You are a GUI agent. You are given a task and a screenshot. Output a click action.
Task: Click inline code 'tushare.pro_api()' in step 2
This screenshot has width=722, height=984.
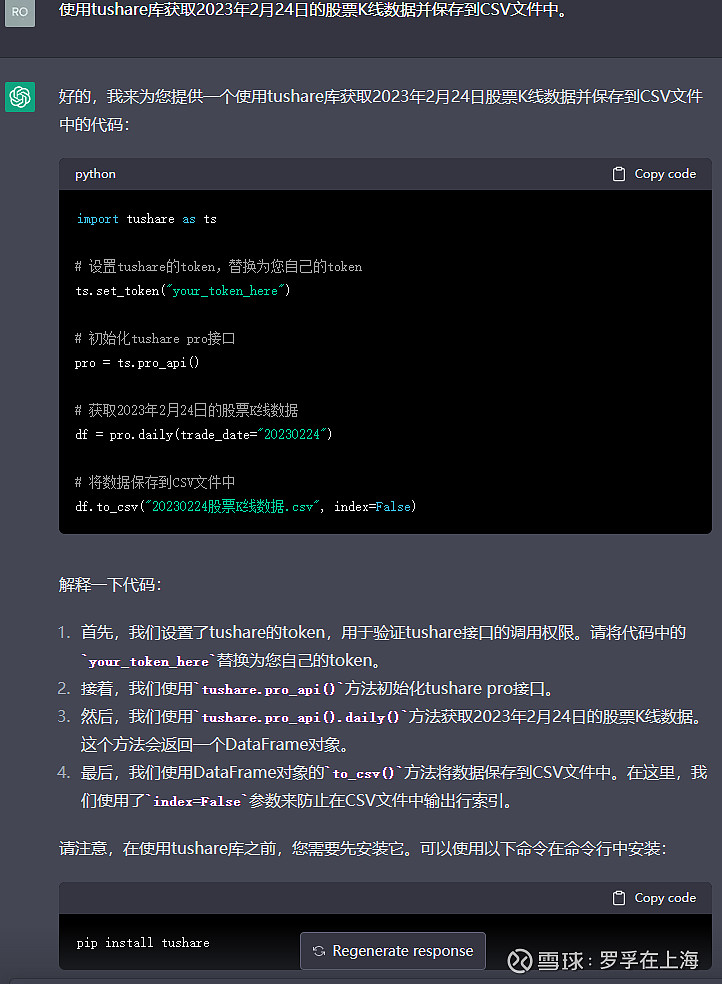268,690
